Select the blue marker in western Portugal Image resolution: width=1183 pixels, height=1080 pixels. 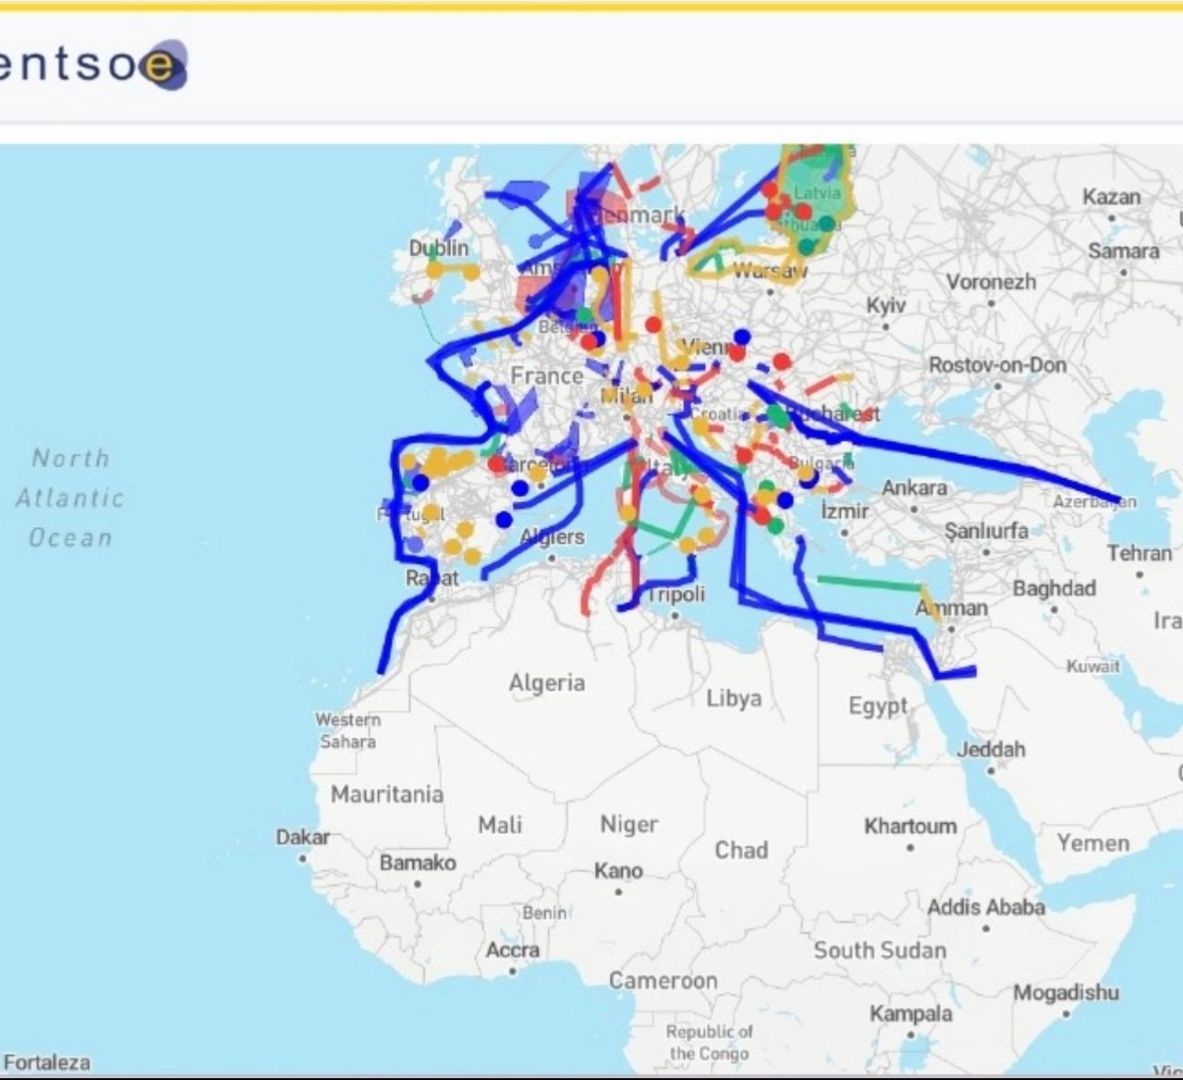pos(421,483)
